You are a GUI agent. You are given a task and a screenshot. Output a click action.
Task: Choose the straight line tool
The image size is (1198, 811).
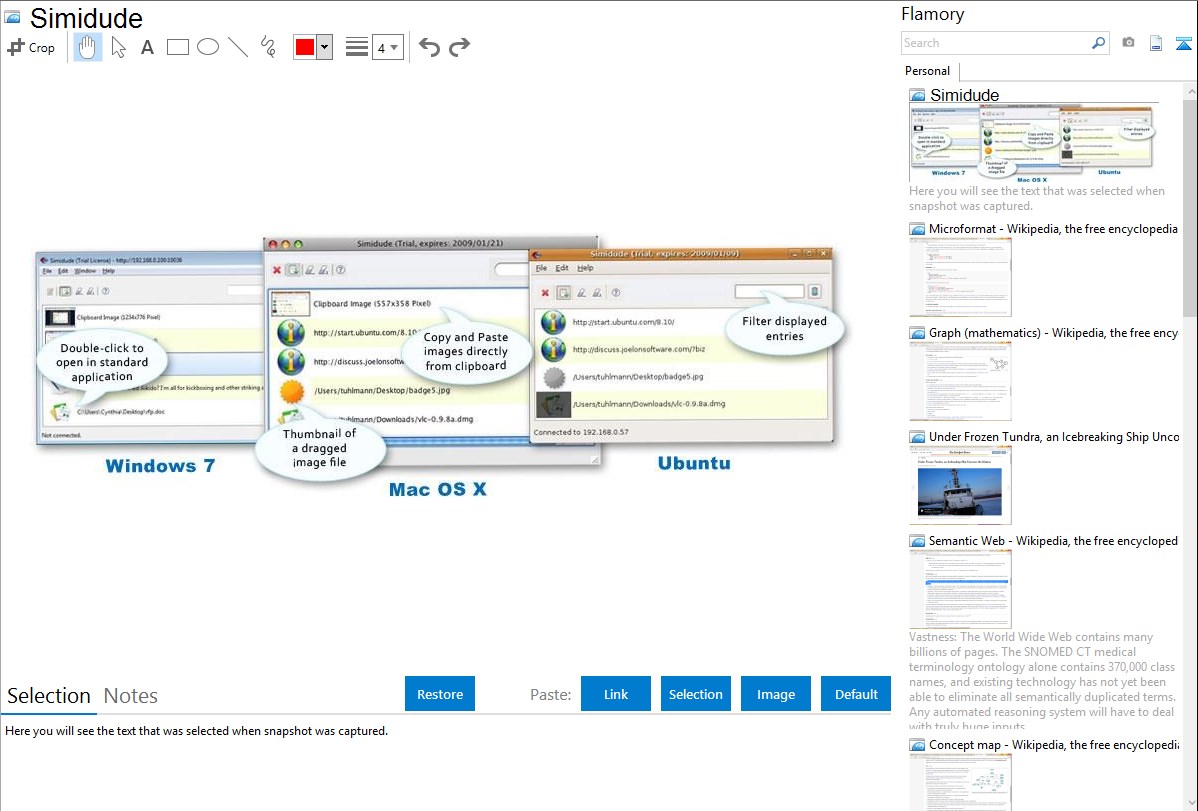238,47
